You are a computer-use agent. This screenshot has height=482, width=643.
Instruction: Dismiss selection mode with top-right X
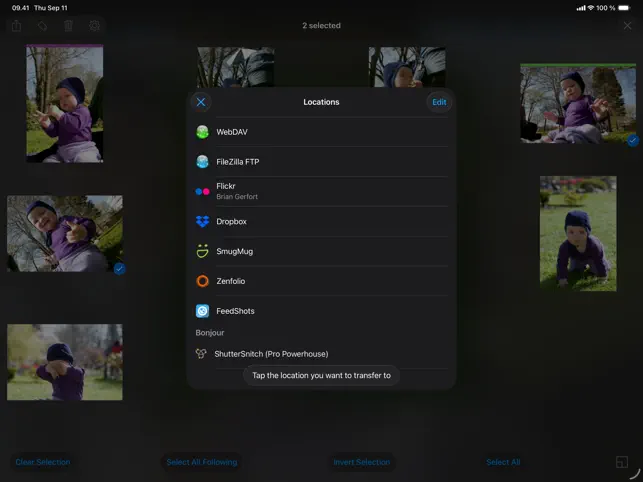pos(627,26)
